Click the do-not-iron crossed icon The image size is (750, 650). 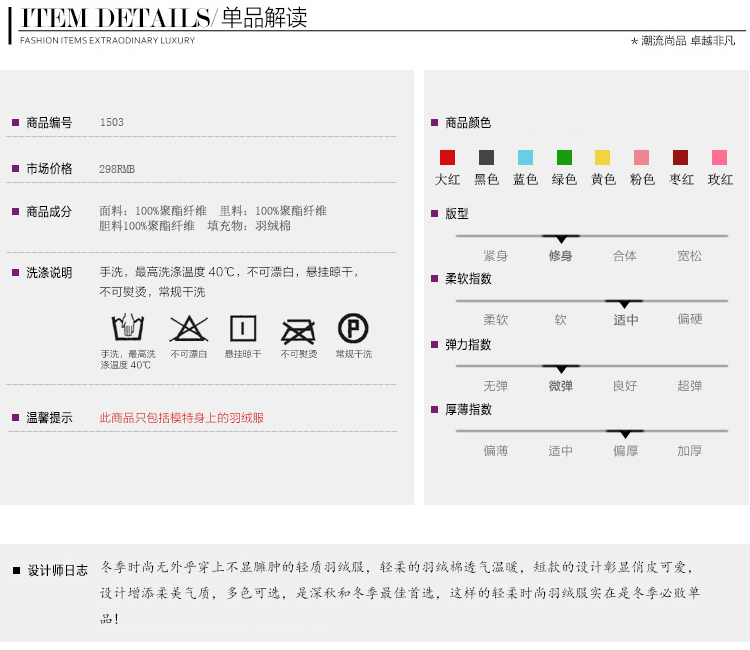(298, 331)
